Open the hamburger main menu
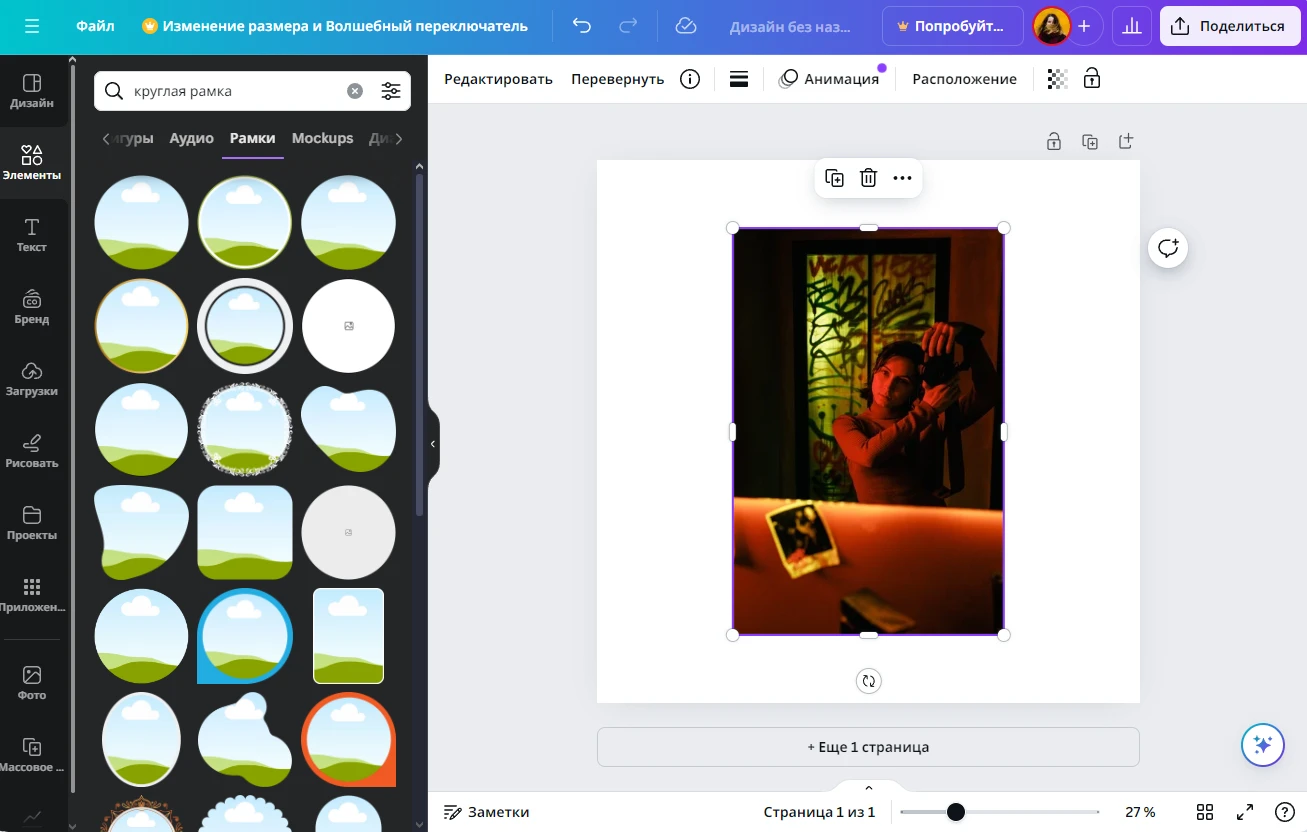 click(32, 26)
